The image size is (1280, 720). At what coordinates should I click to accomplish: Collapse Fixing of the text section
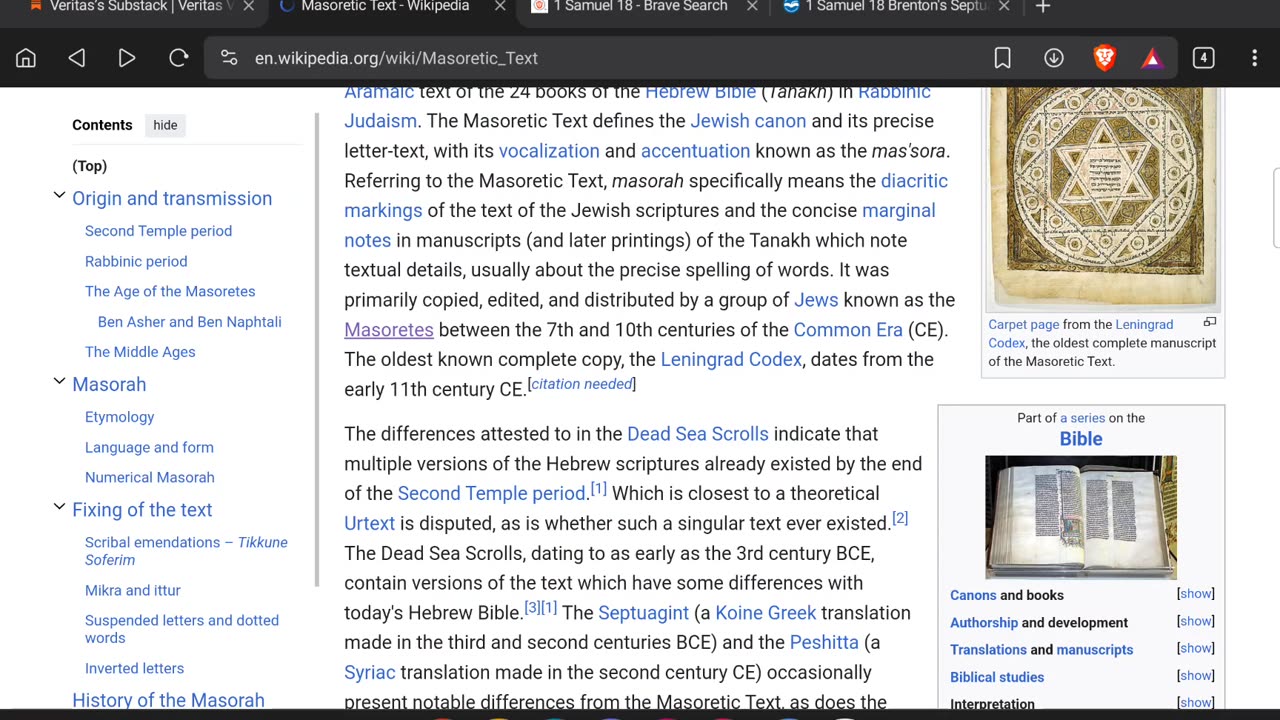coord(59,507)
